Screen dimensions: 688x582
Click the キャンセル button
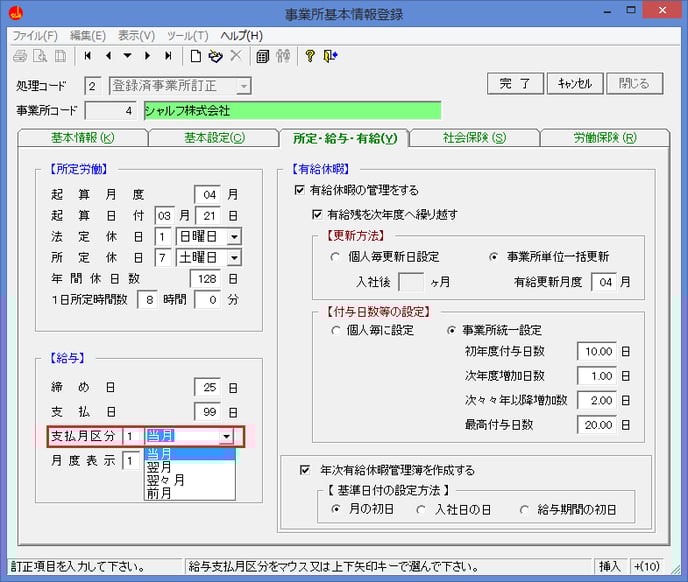pos(575,83)
